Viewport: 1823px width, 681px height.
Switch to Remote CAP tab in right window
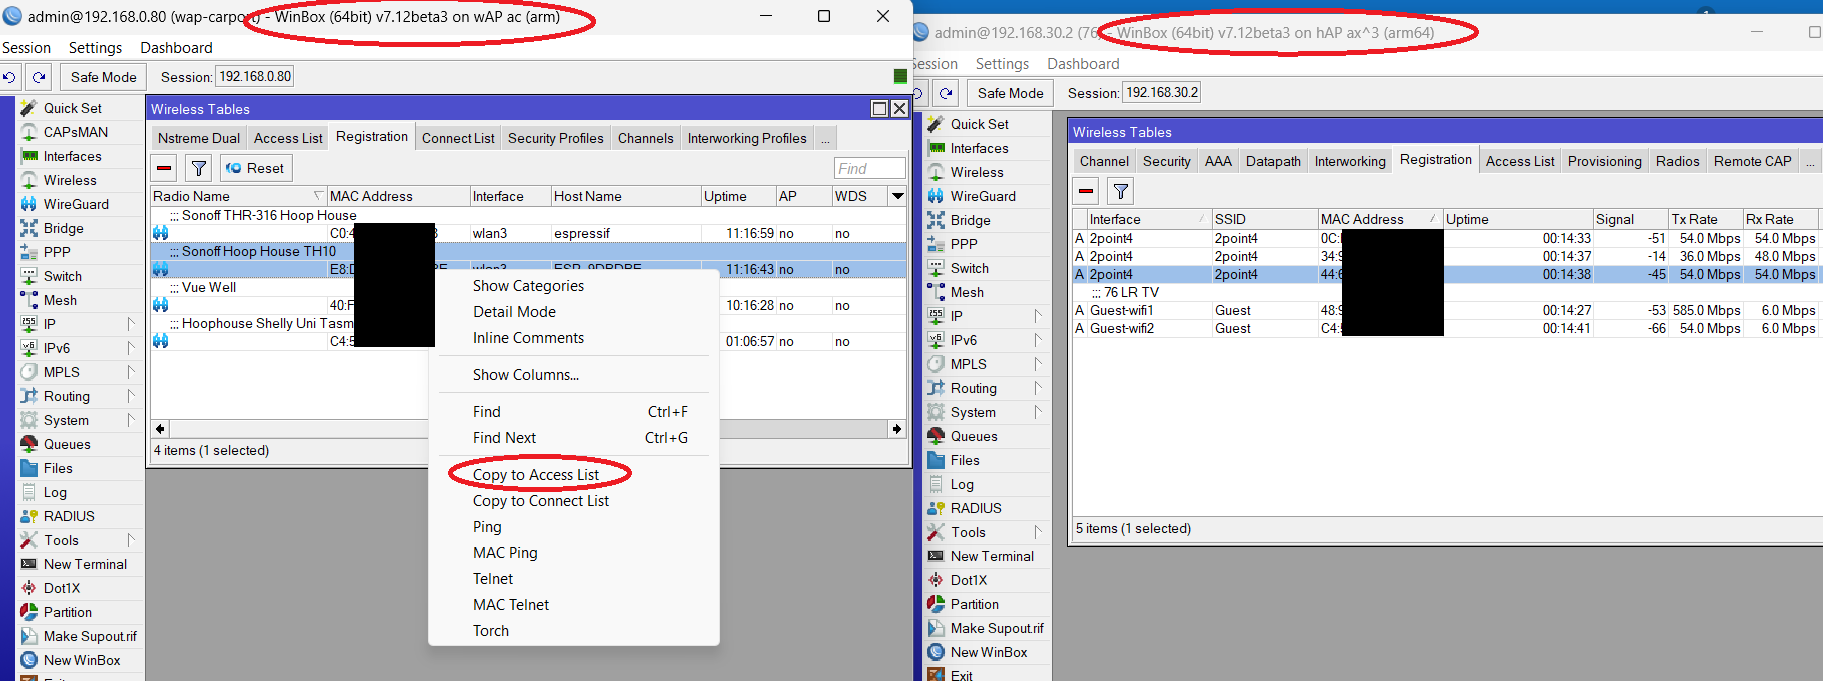[1752, 162]
